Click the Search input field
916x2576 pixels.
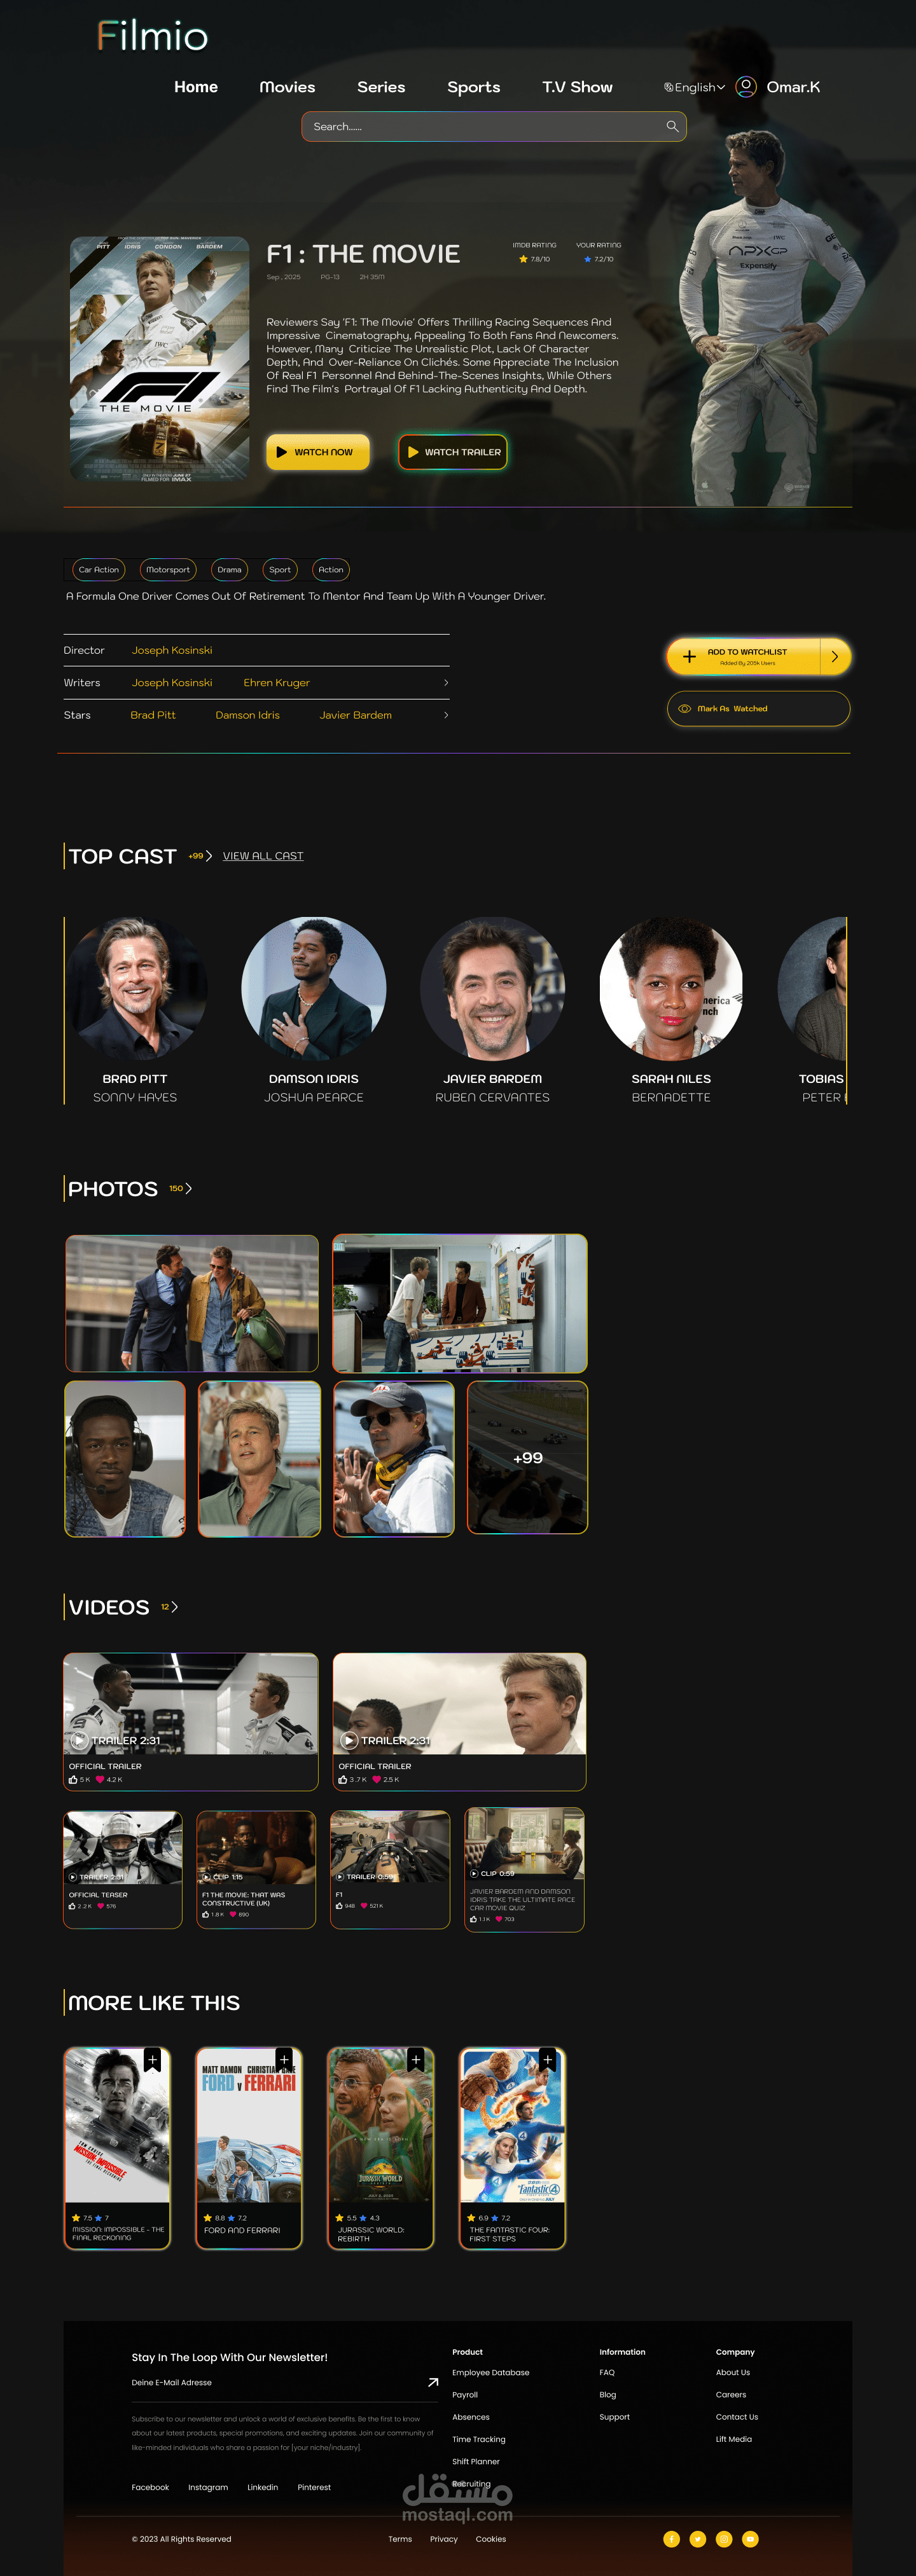pyautogui.click(x=494, y=126)
